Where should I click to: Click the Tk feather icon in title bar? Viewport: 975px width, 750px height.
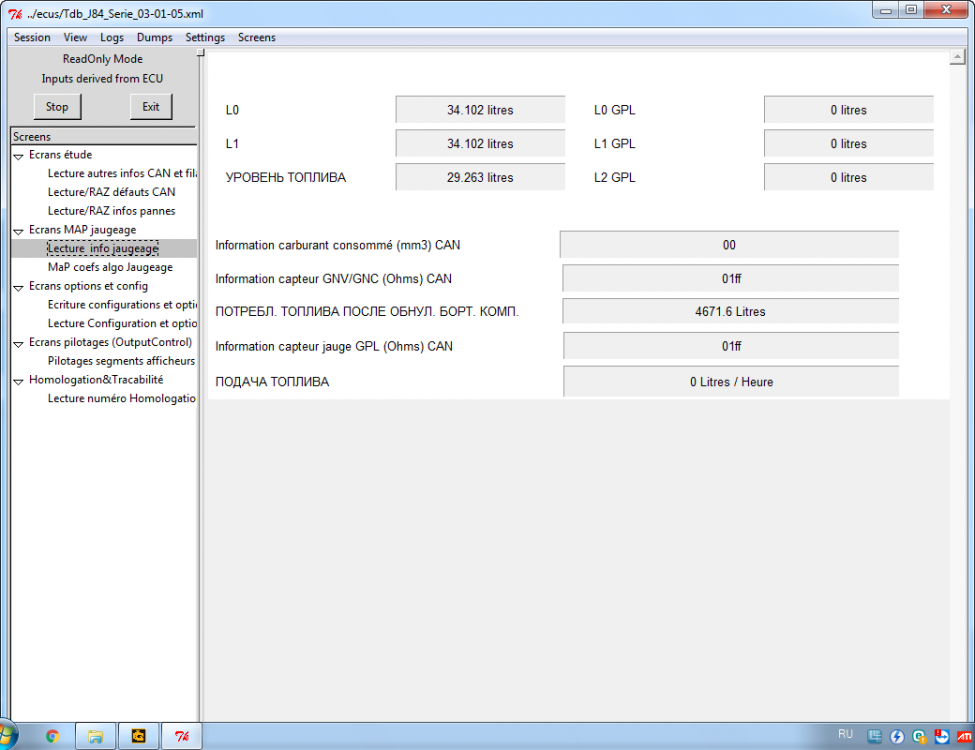coord(15,14)
